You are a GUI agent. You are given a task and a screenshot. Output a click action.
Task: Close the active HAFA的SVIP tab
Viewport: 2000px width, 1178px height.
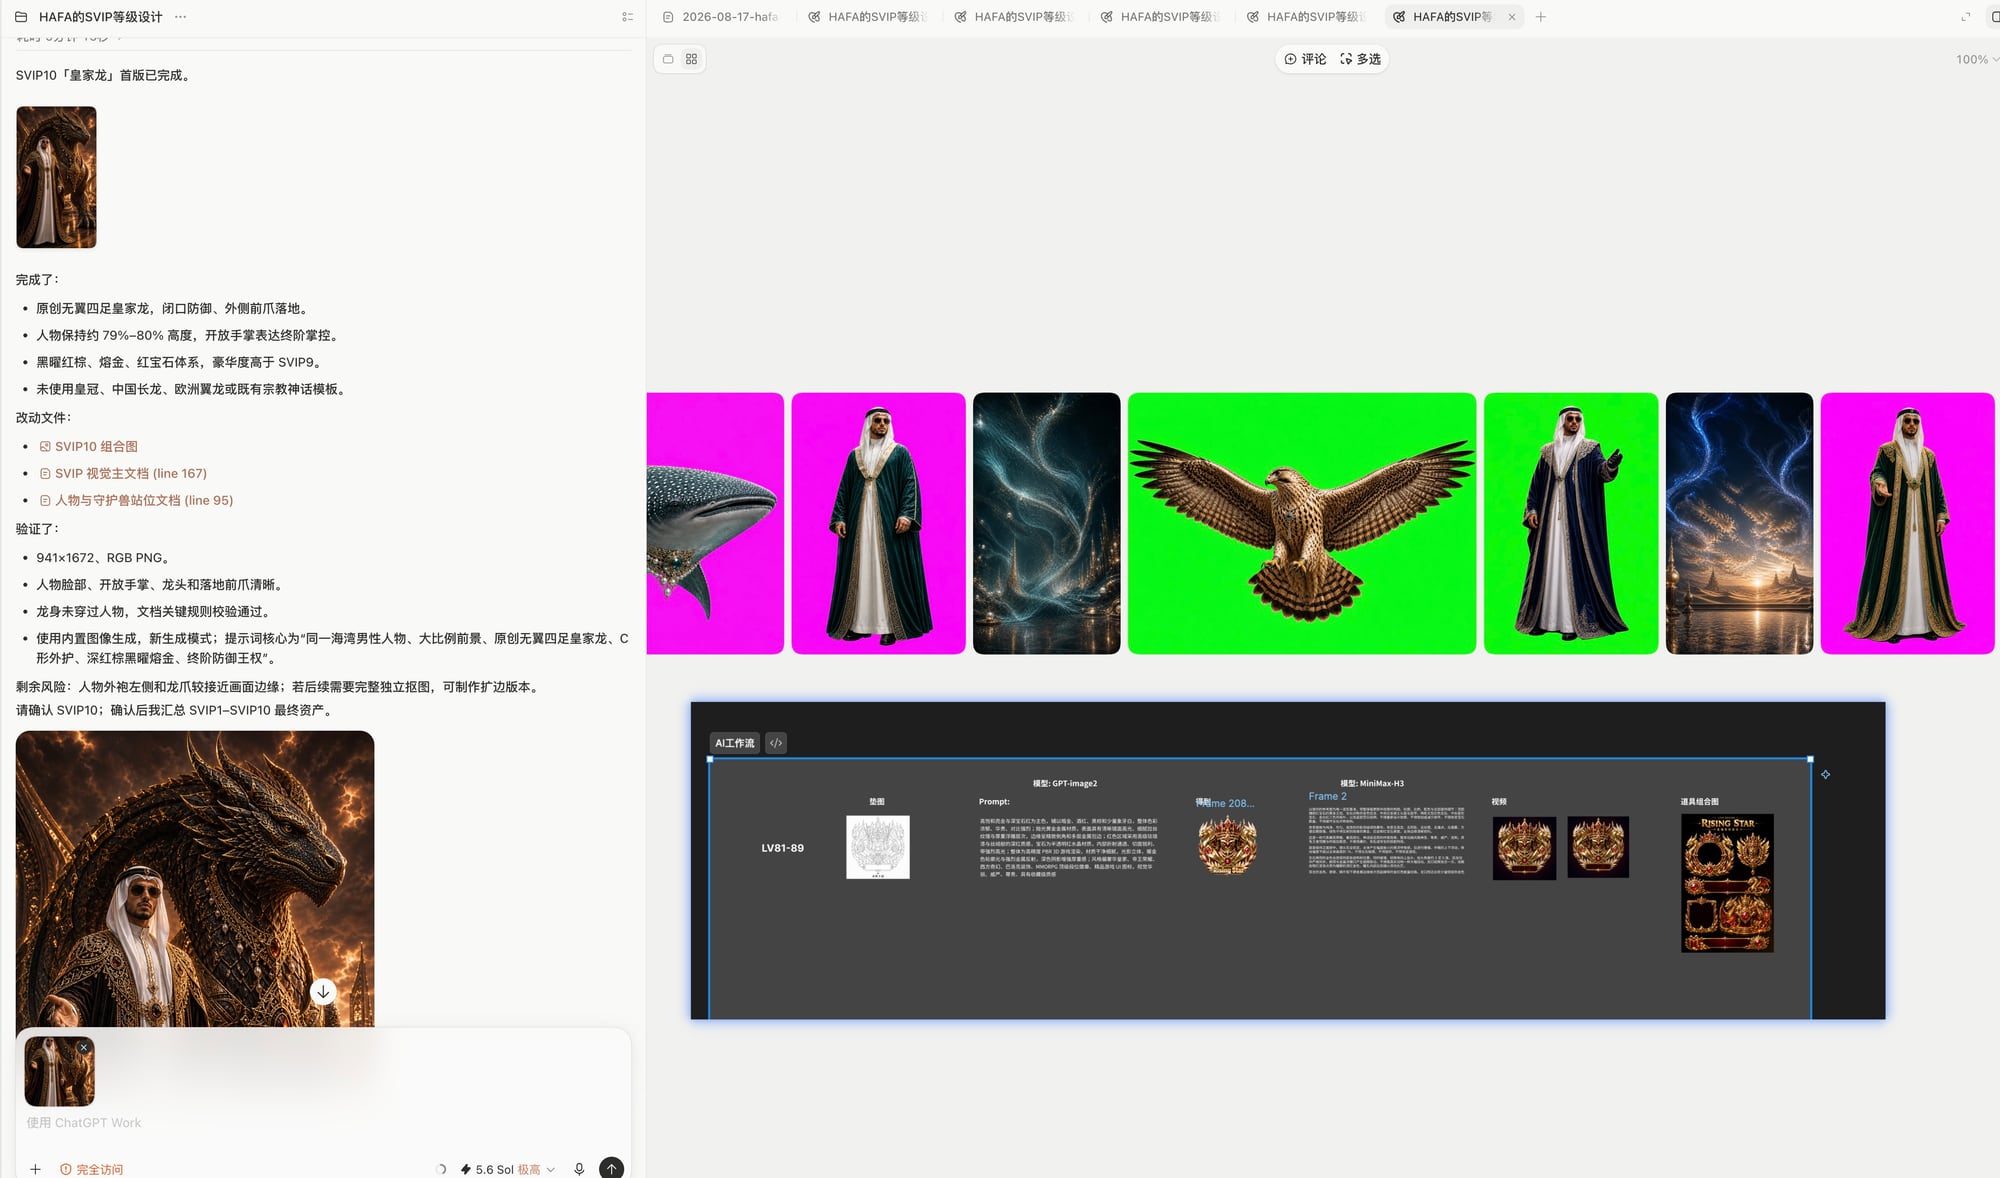click(1512, 17)
